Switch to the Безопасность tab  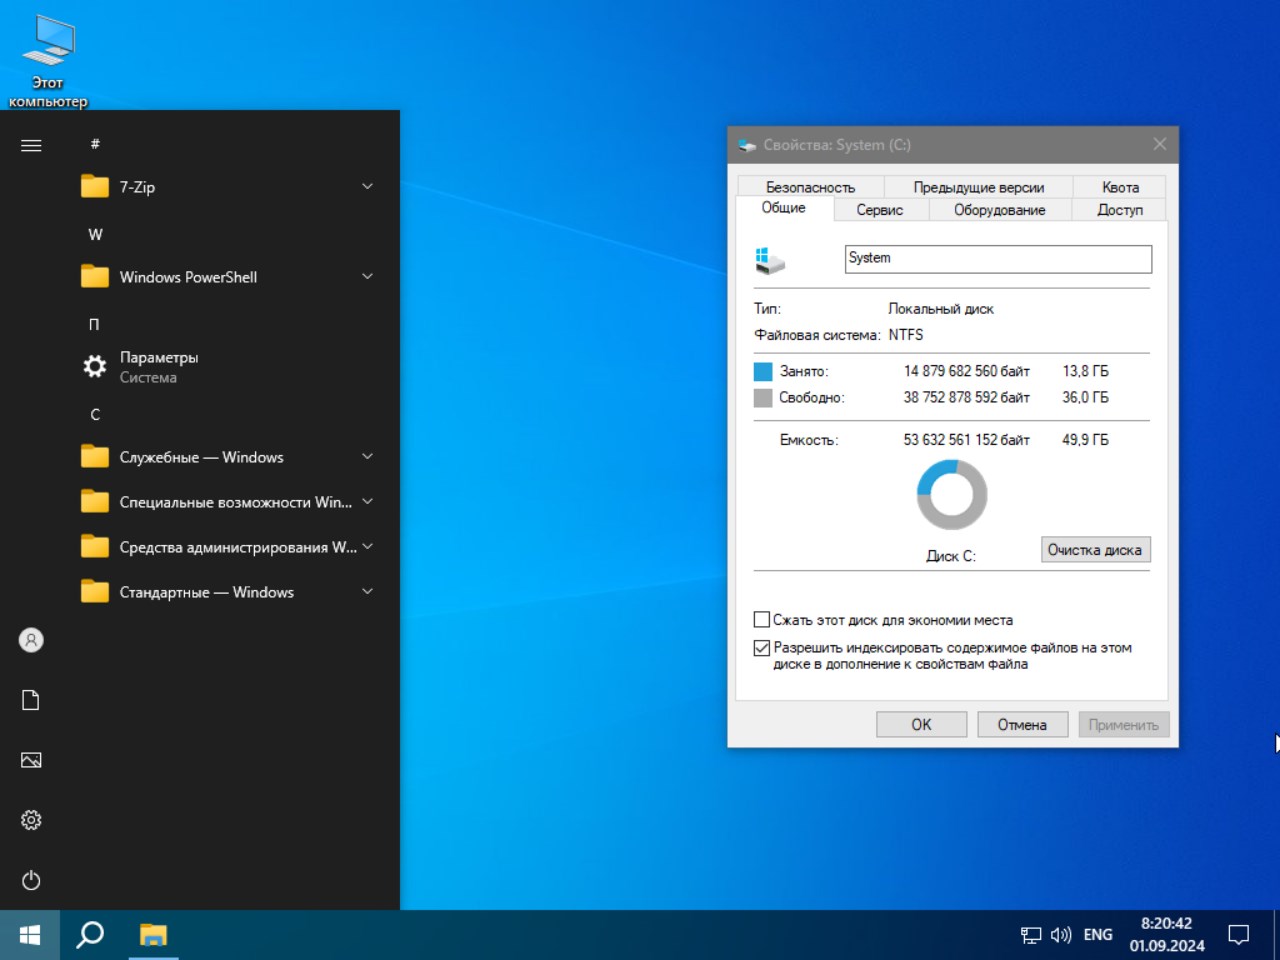[810, 187]
